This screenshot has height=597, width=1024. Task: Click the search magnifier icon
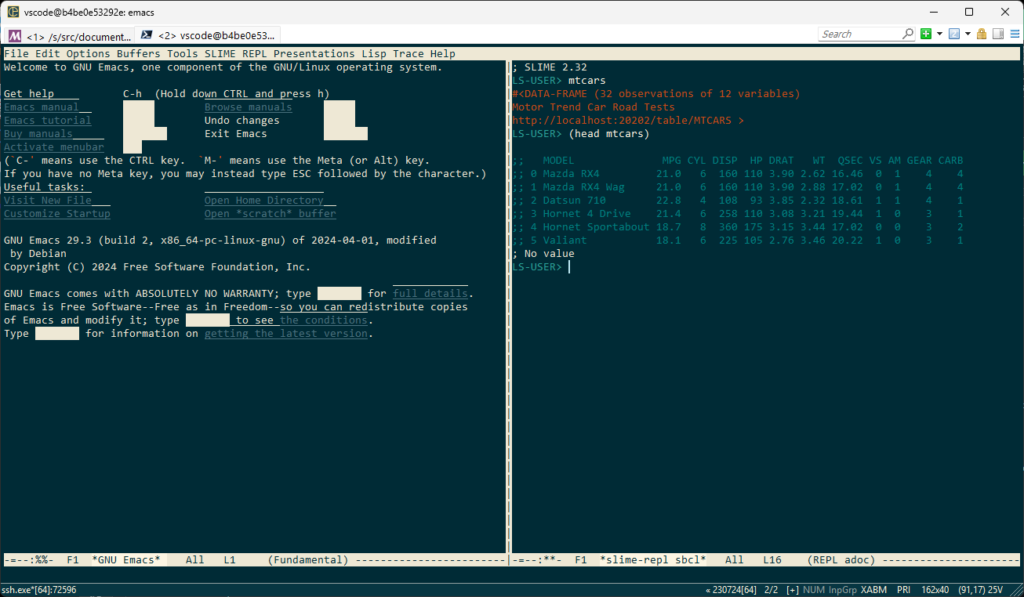coord(908,33)
